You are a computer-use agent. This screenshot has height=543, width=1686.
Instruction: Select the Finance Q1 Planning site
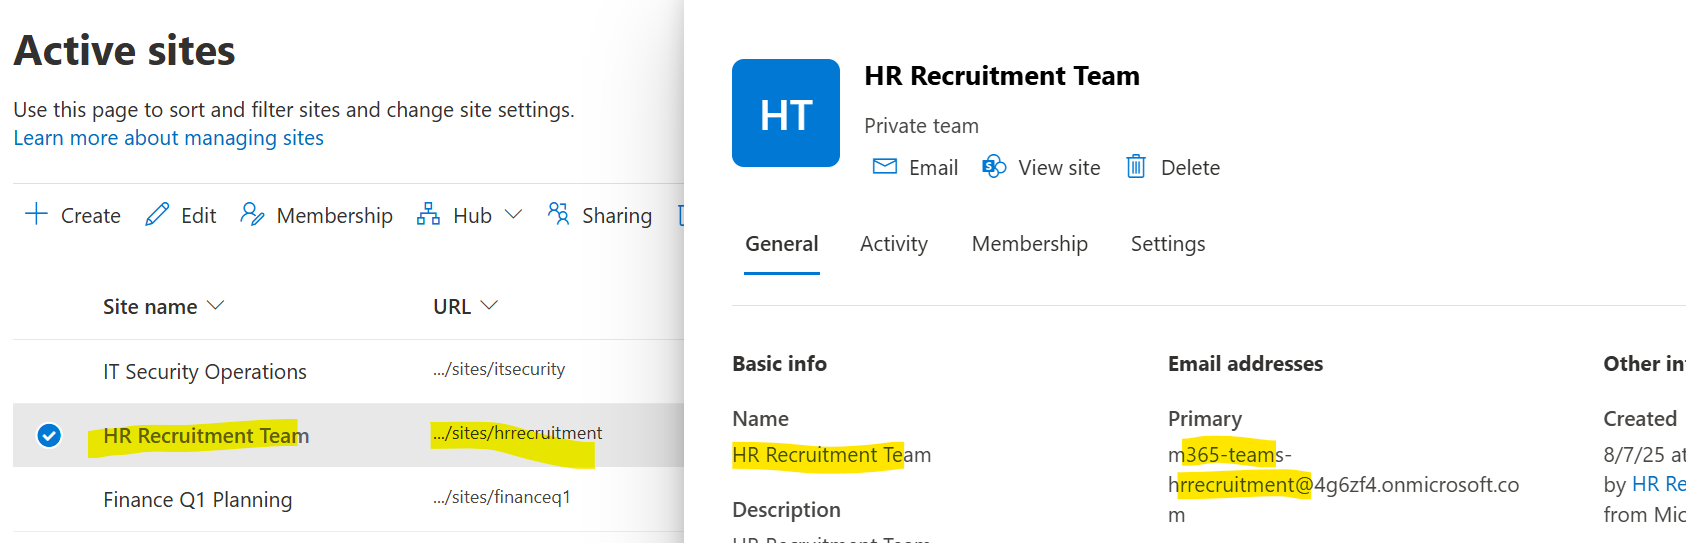(197, 500)
